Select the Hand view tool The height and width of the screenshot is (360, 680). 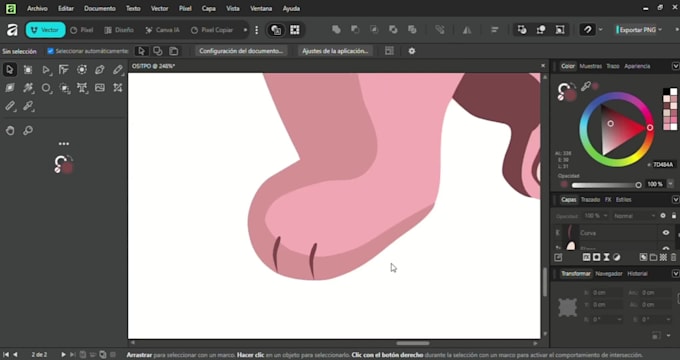[x=10, y=131]
